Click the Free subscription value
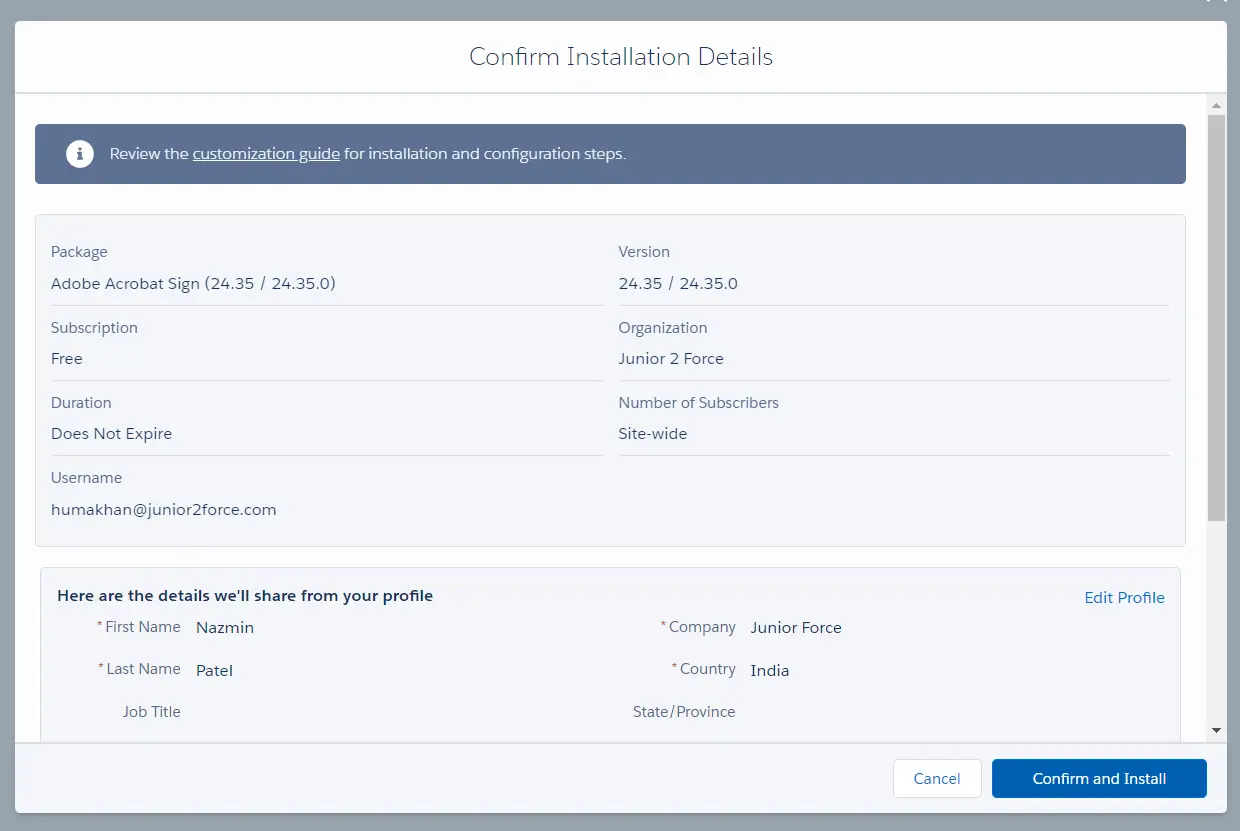 click(x=67, y=359)
